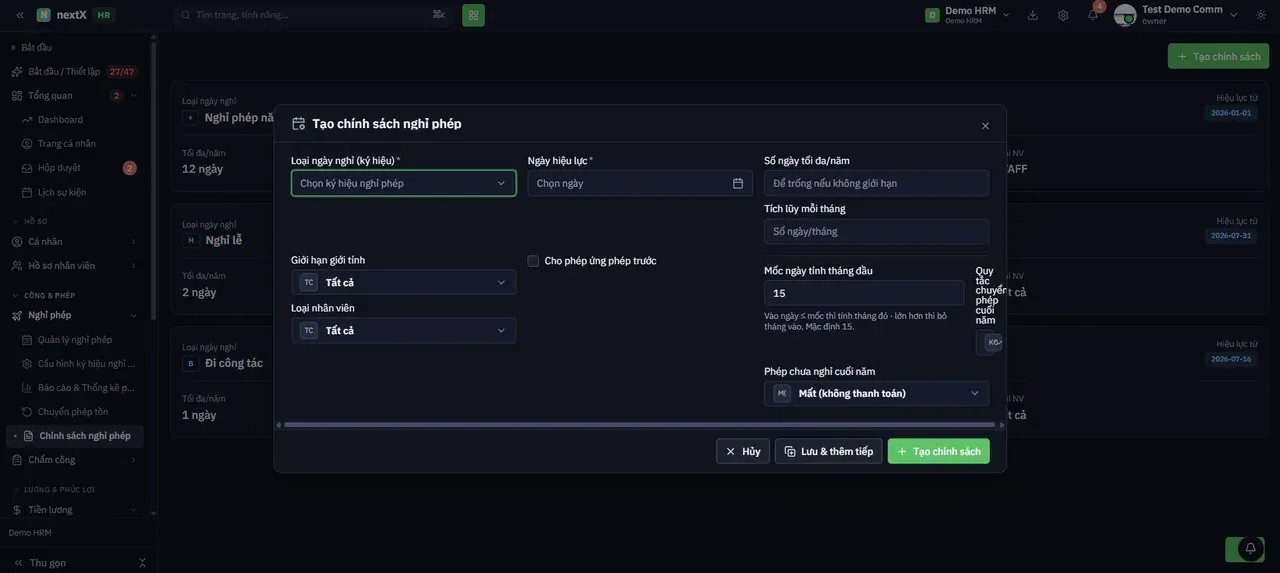Viewport: 1280px width, 573px height.
Task: Expand the Cá nhân sidebar item
Action: (x=134, y=242)
